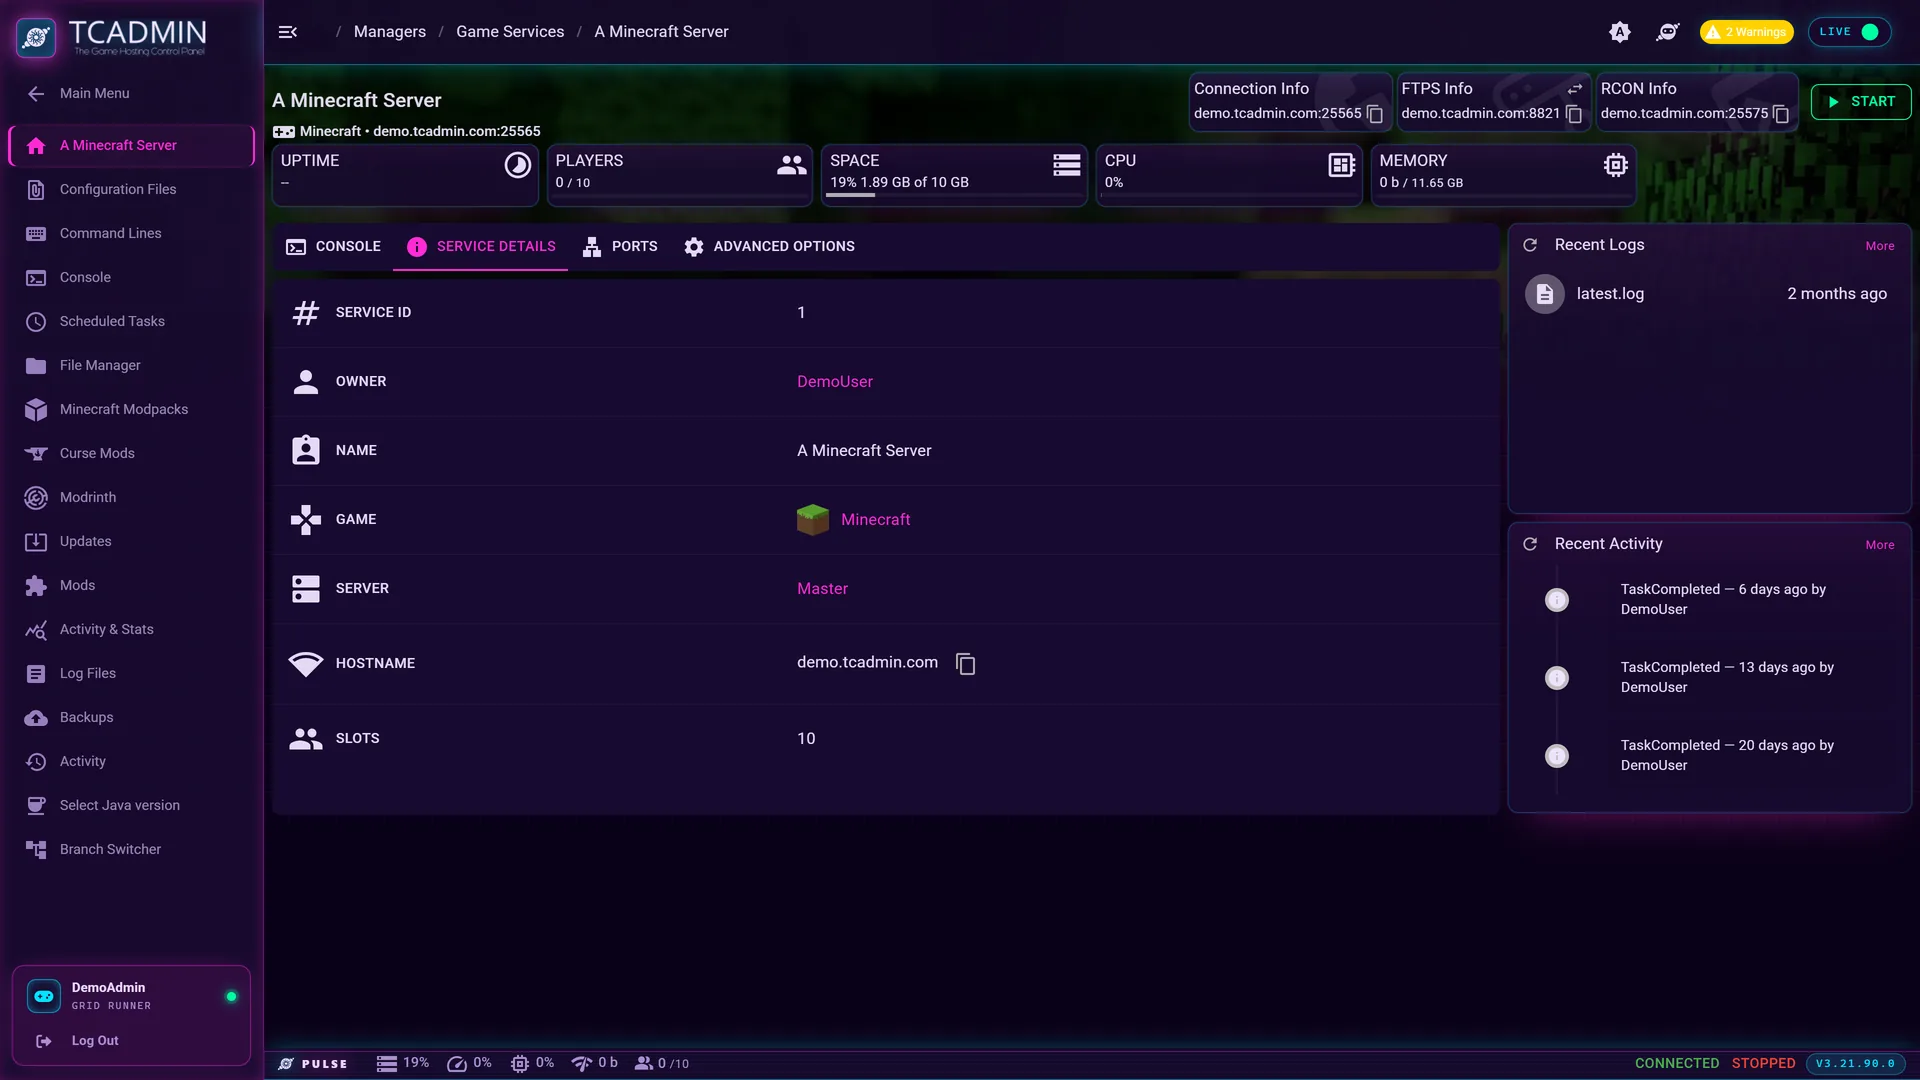Viewport: 1920px width, 1080px height.
Task: Click the SPACE usage progress bar
Action: (953, 195)
